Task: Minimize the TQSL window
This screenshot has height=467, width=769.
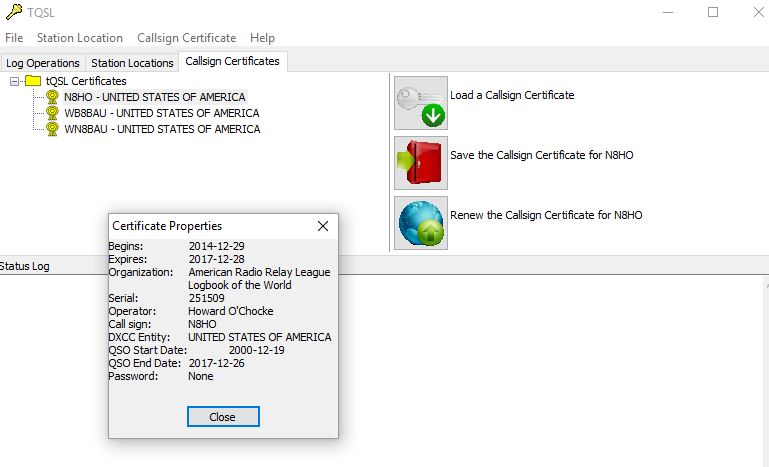Action: coord(668,12)
